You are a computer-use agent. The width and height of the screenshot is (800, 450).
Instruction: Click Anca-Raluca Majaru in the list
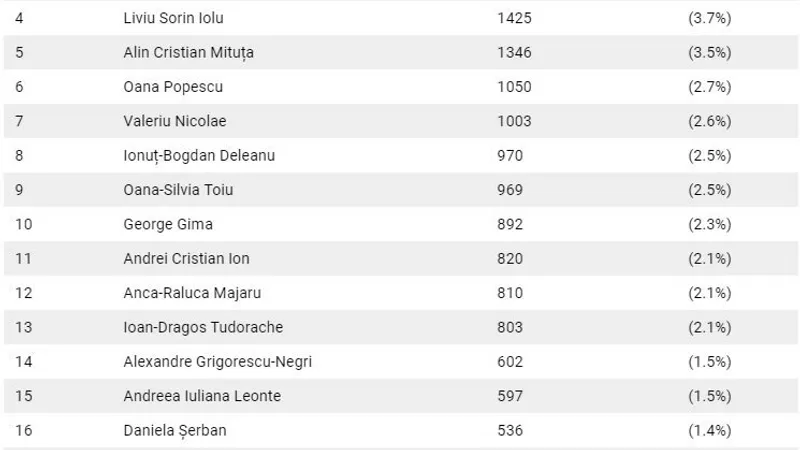click(x=192, y=293)
